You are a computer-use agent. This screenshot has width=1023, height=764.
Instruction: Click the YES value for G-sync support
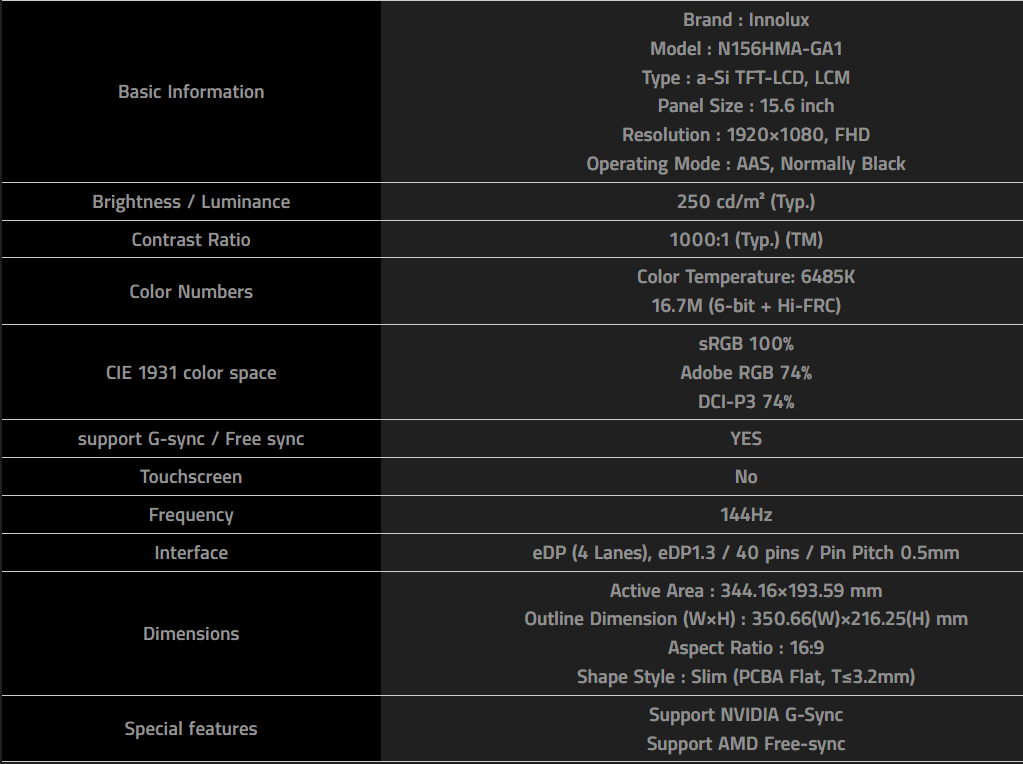[x=746, y=439]
